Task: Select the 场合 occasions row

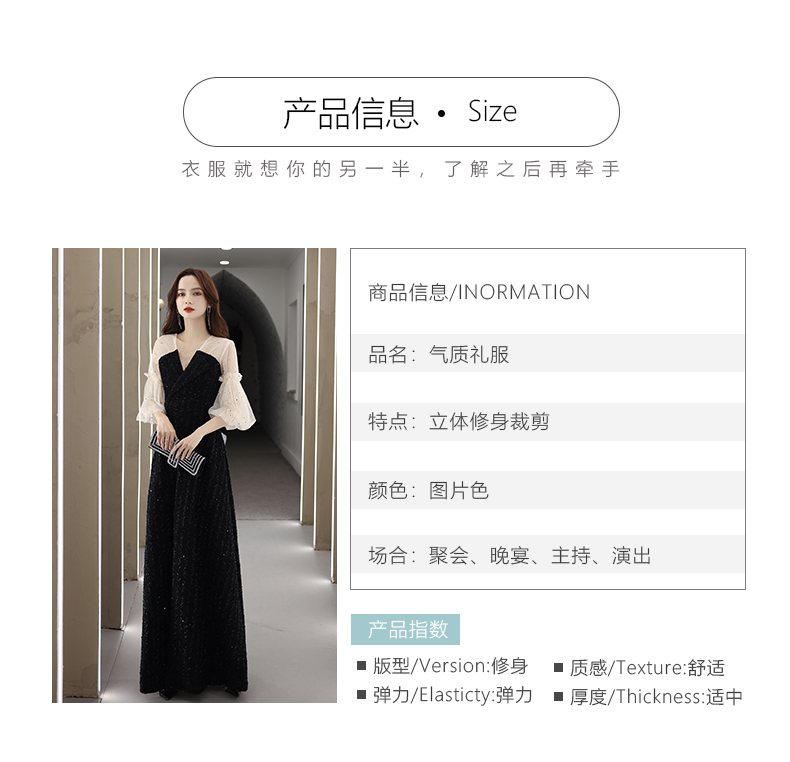Action: click(x=548, y=554)
